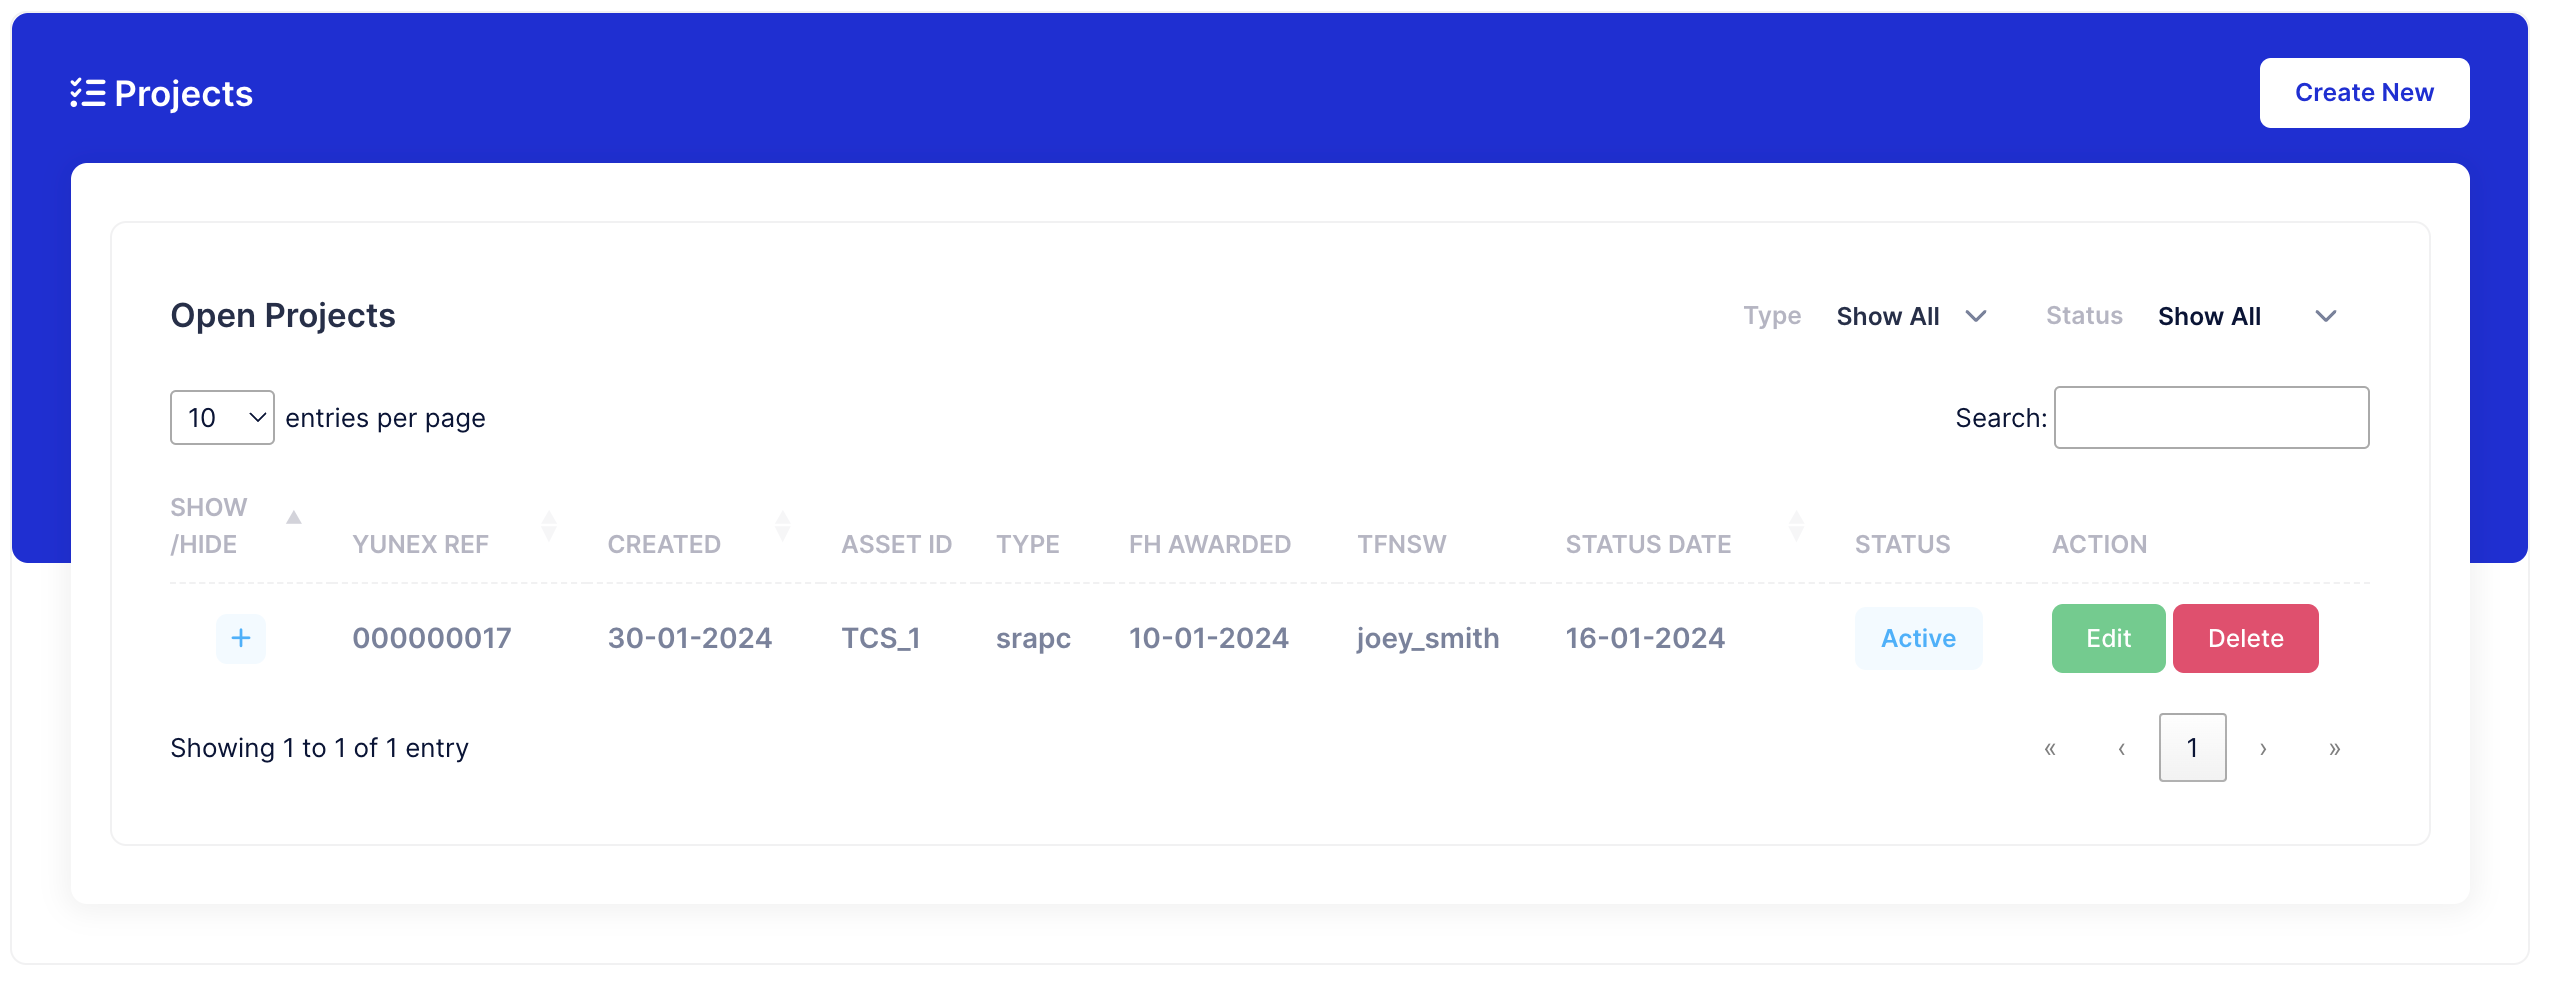Click the Projects page title

(184, 93)
